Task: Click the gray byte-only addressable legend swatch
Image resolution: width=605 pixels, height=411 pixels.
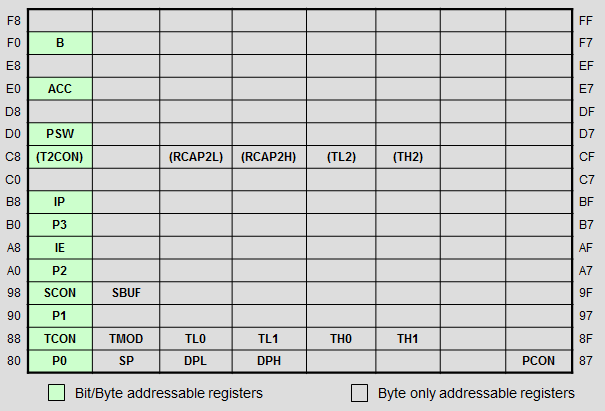Action: tap(359, 392)
